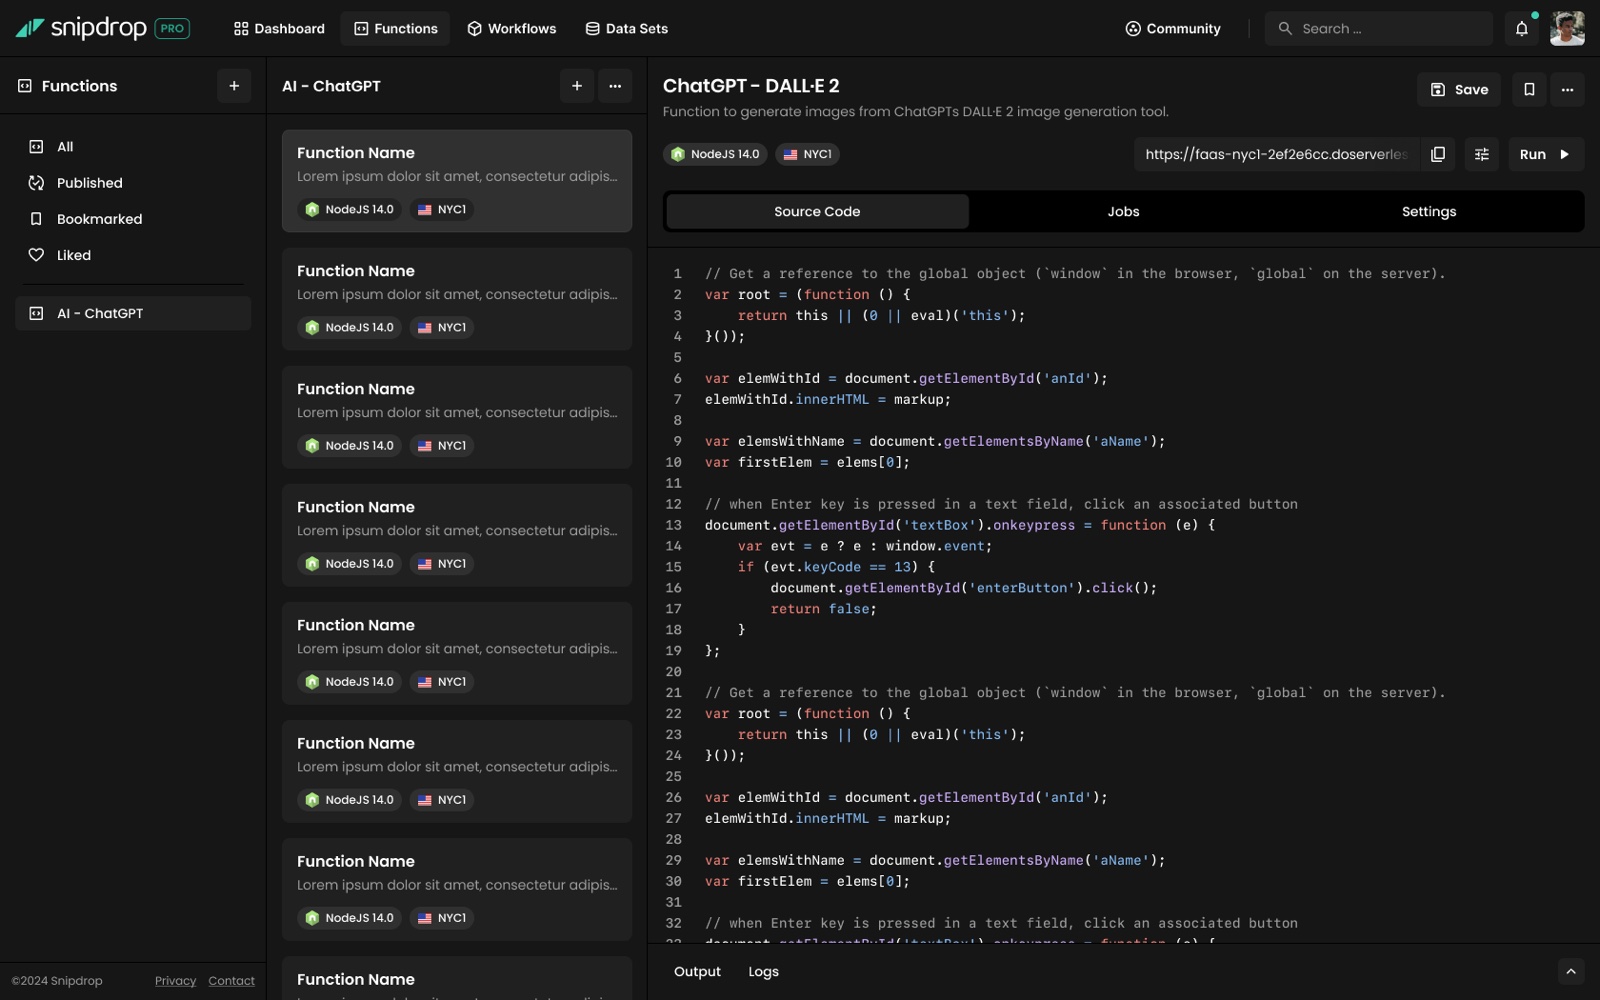Image resolution: width=1600 pixels, height=1000 pixels.
Task: Click the Community icon
Action: [1133, 29]
